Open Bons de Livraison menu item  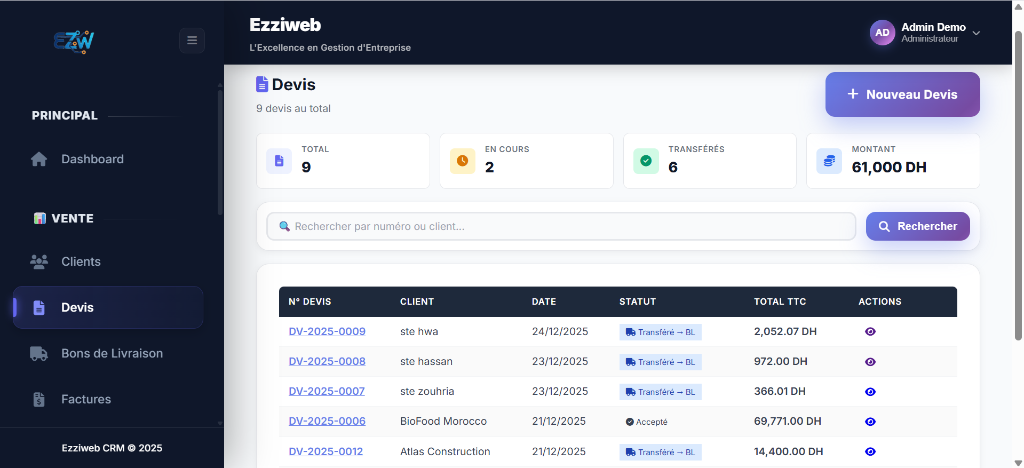(108, 353)
